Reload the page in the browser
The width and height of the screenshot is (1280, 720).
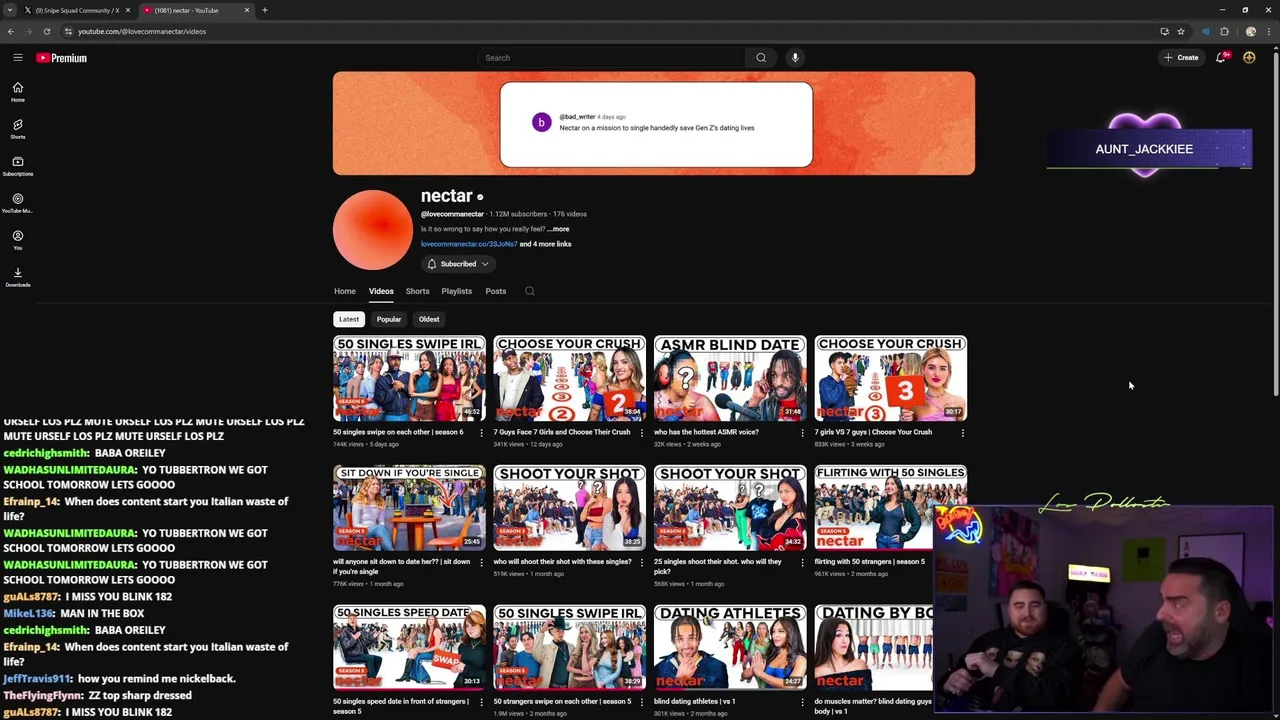click(x=46, y=31)
